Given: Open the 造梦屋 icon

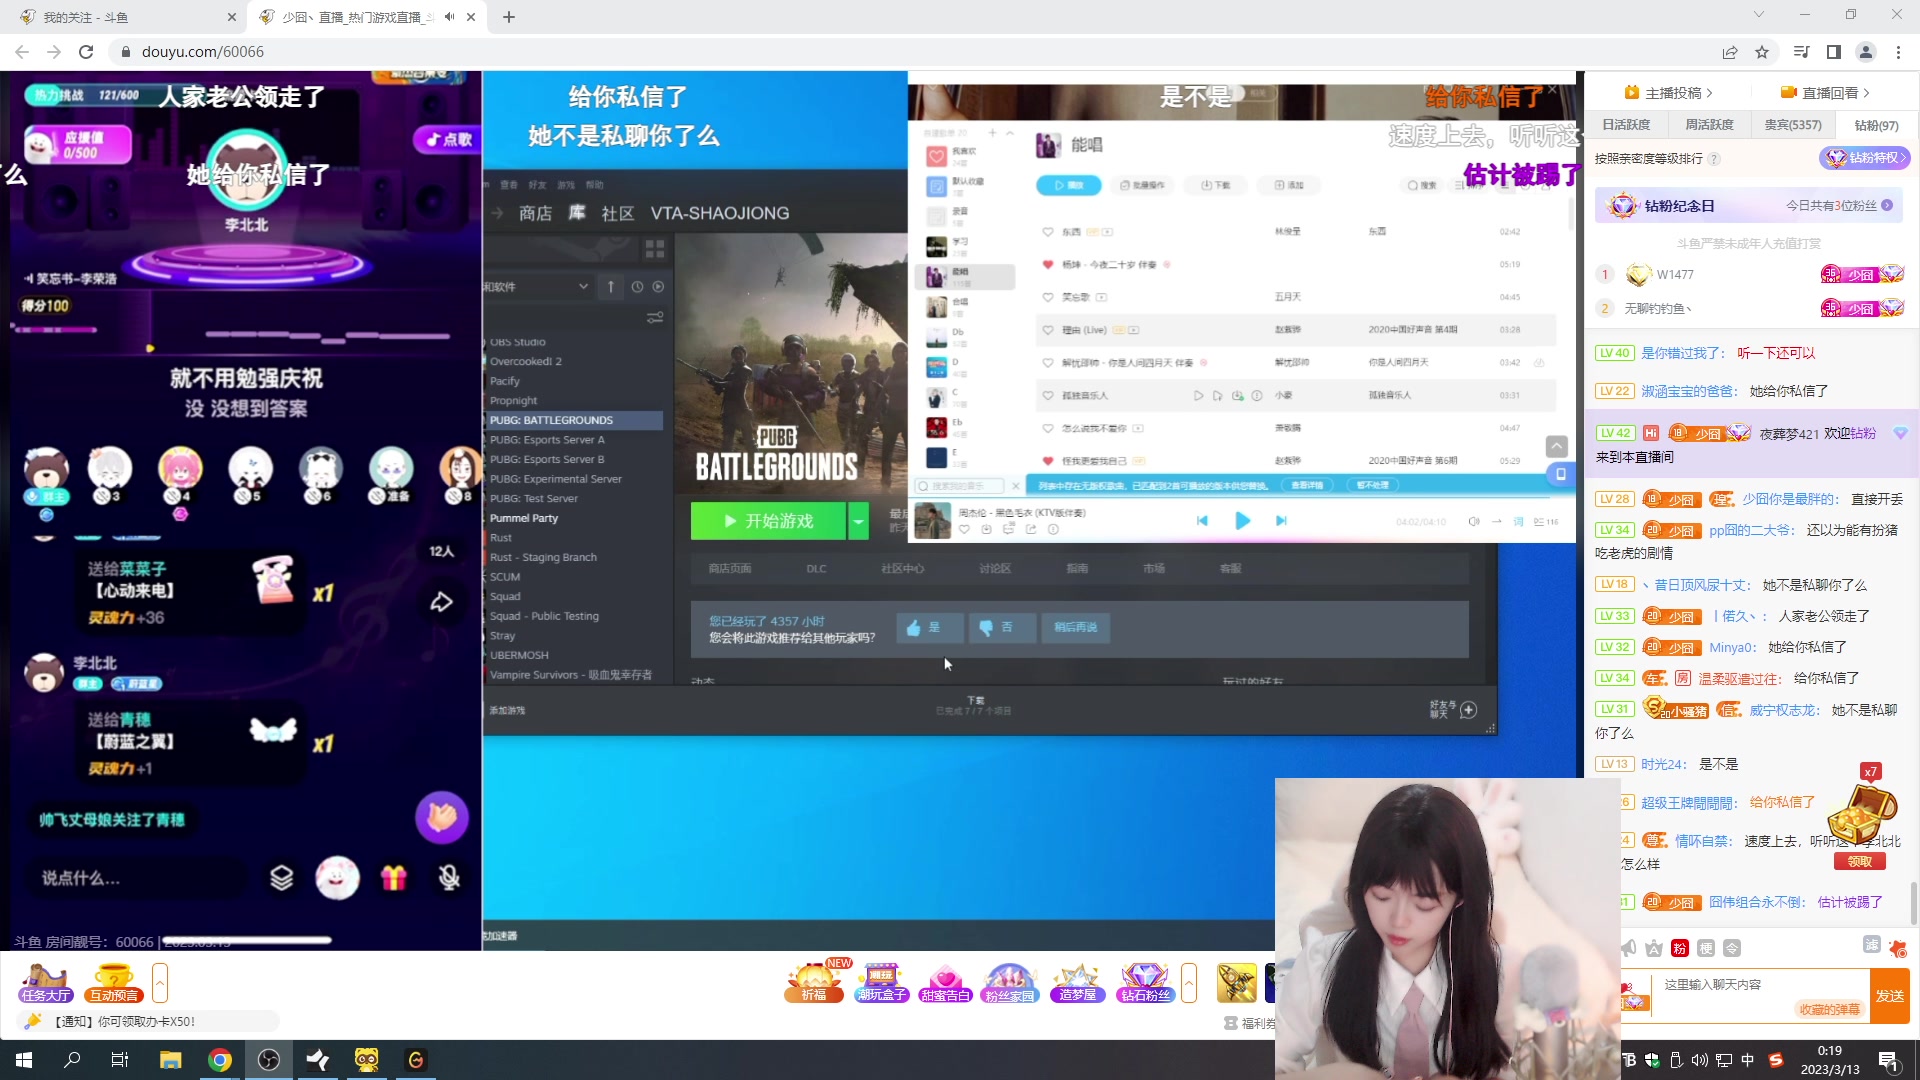Looking at the screenshot, I should click(x=1078, y=982).
